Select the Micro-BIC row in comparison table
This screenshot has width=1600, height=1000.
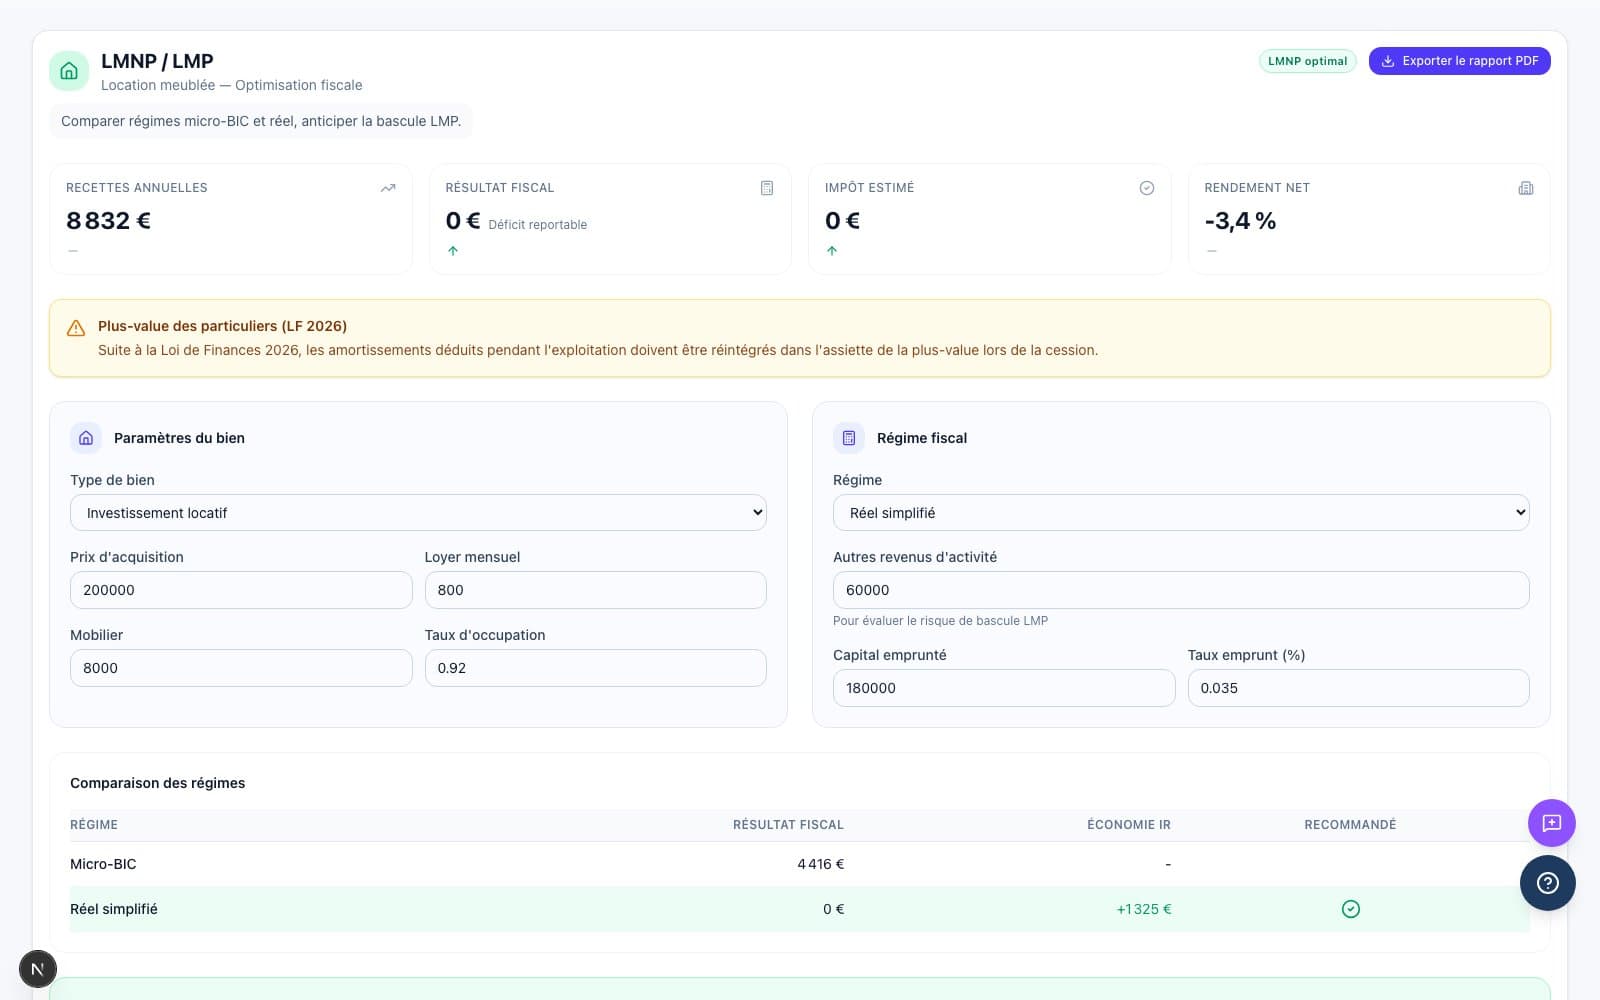point(103,864)
